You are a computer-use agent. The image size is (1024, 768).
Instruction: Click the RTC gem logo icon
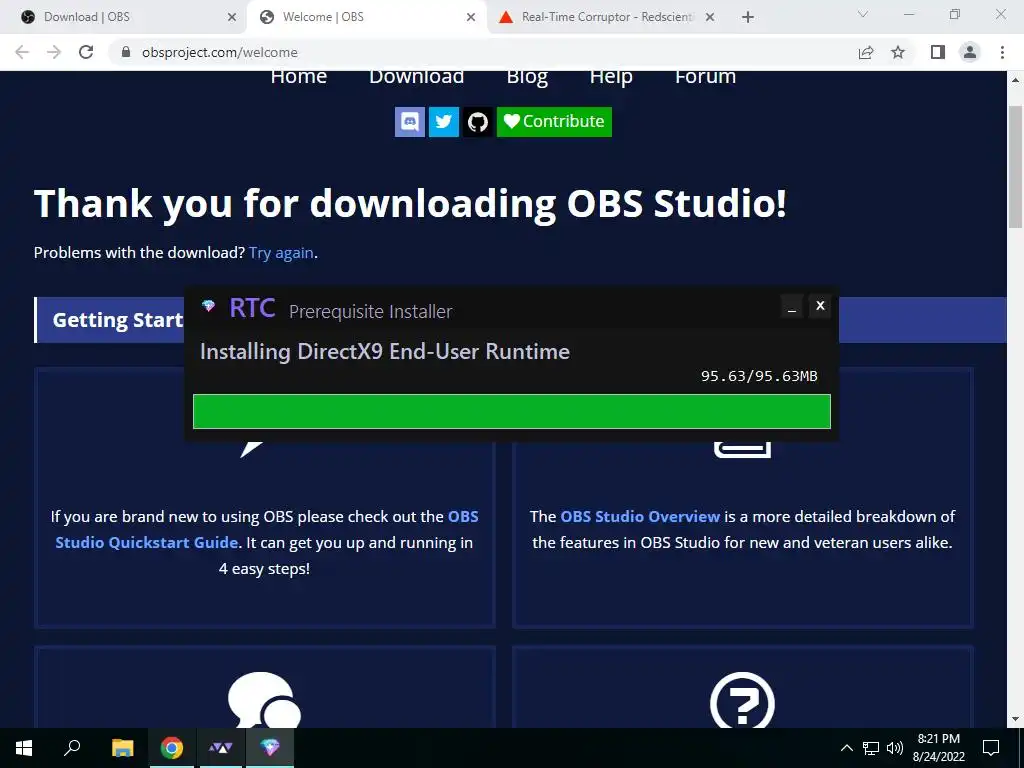[208, 306]
